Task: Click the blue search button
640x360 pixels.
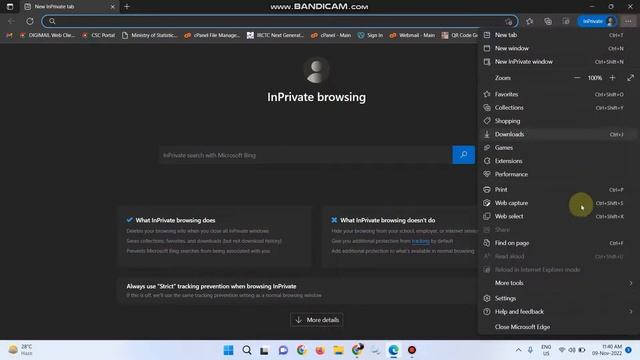Action: (x=463, y=155)
